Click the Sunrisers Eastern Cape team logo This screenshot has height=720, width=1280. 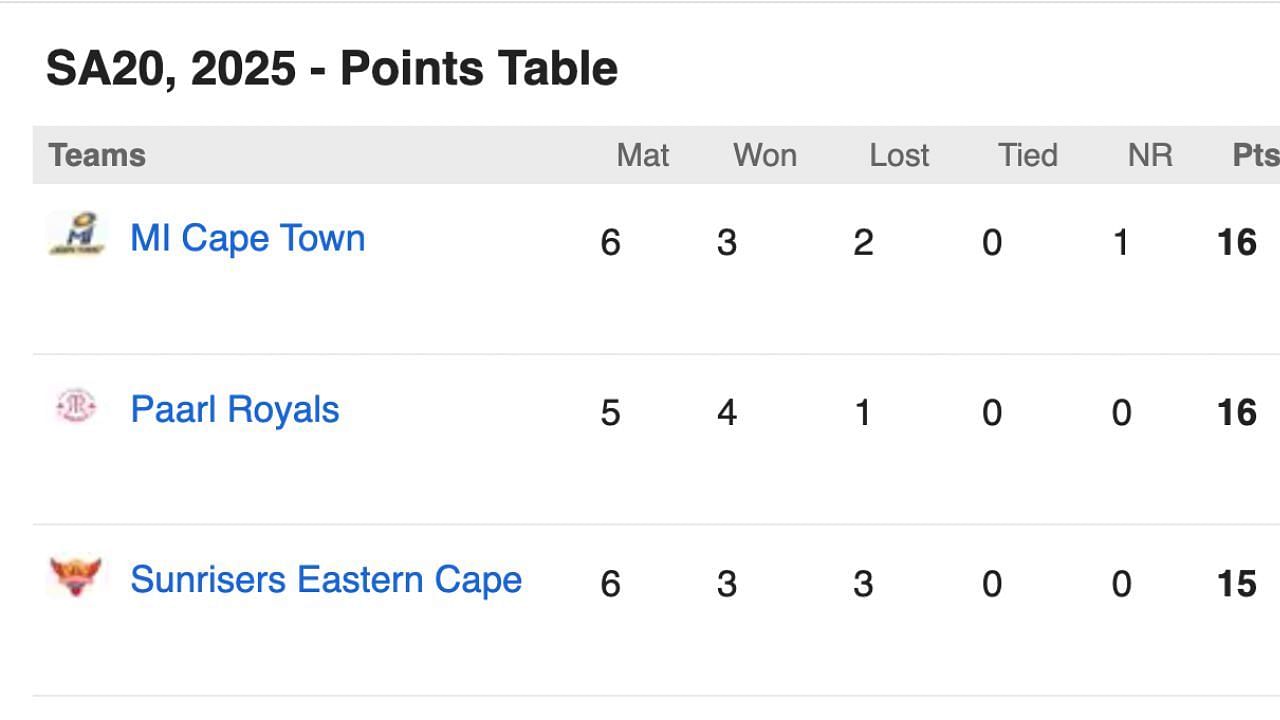tap(76, 577)
